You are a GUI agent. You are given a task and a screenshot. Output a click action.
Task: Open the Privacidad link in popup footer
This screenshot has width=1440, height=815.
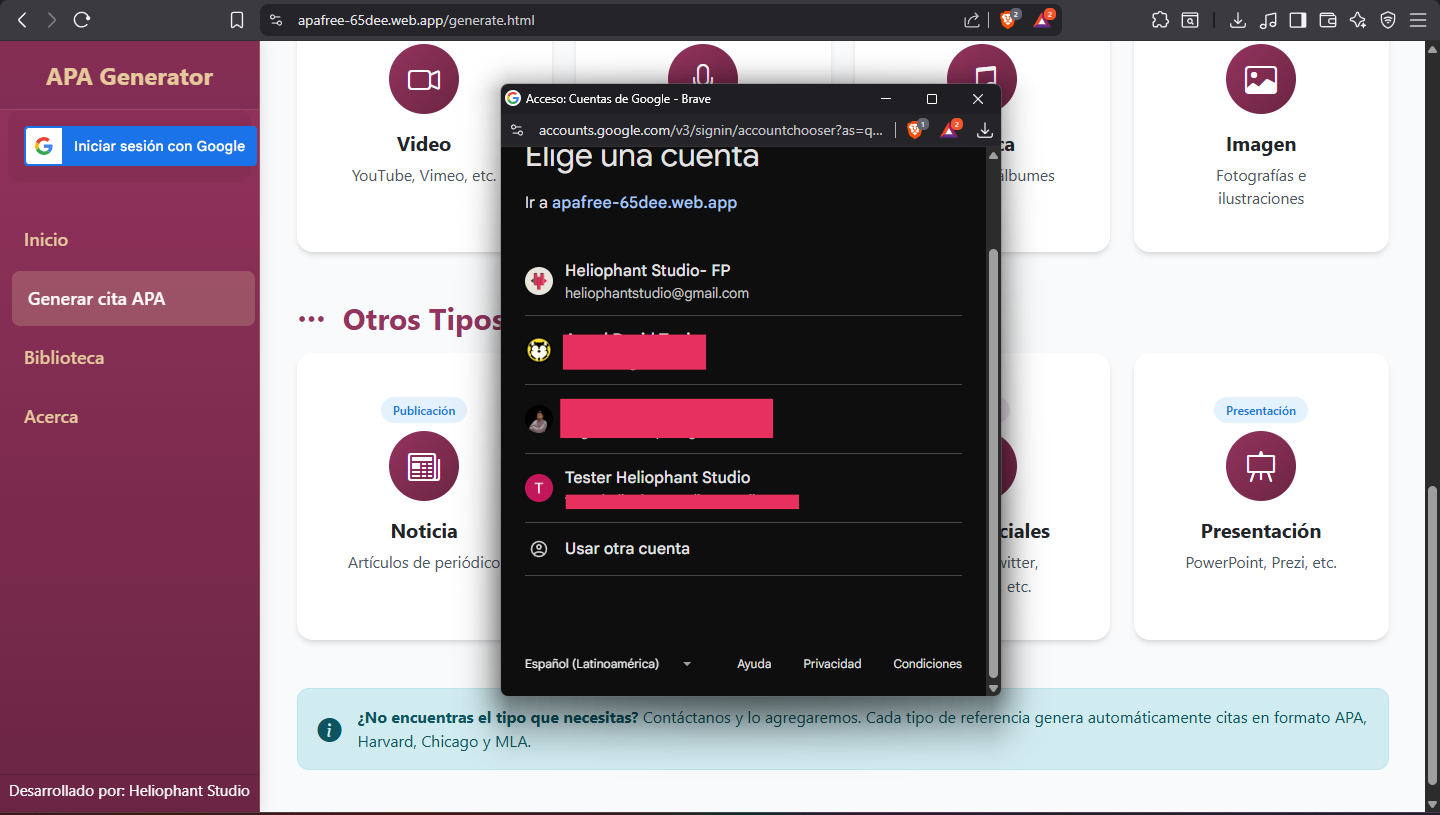coord(832,664)
